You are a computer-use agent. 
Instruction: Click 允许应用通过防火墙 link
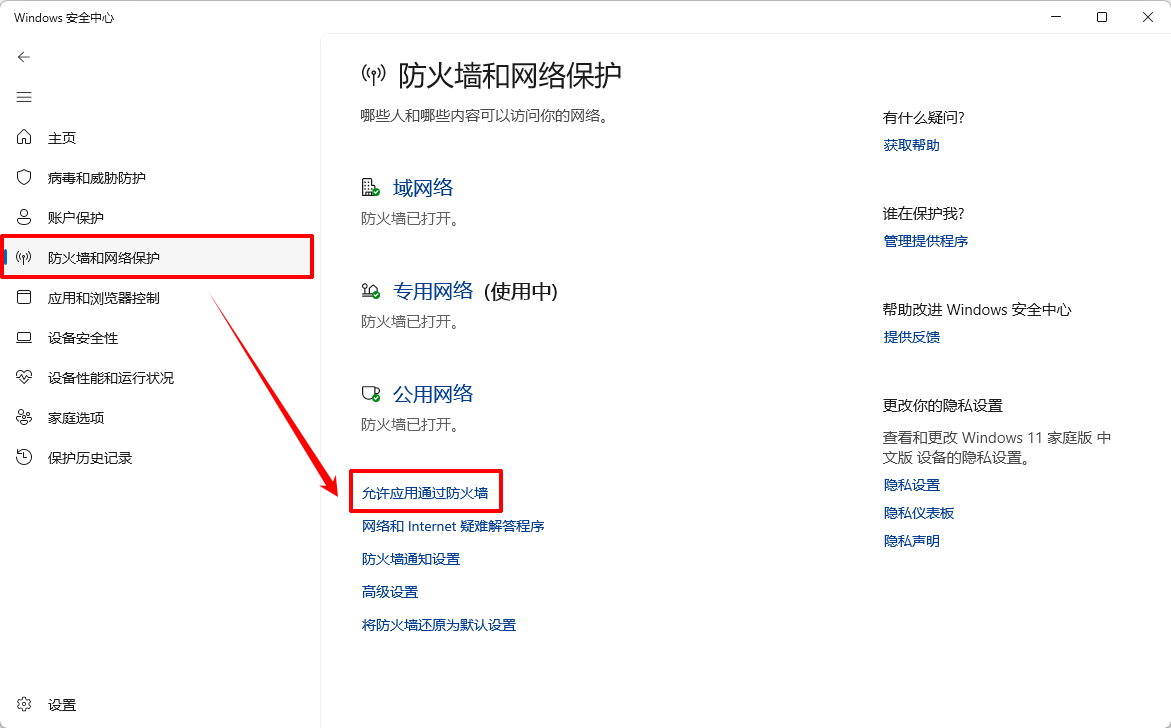(425, 493)
